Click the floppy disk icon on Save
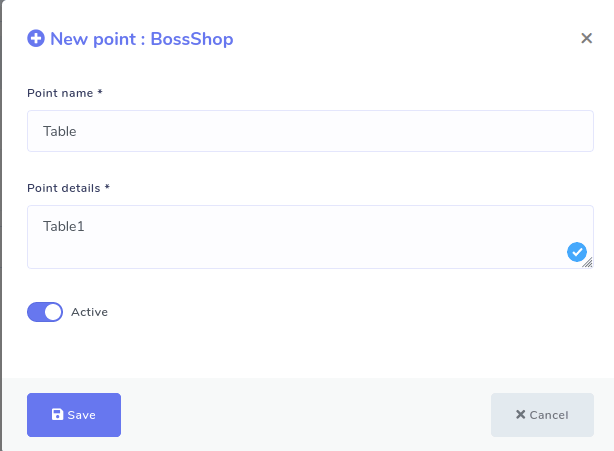This screenshot has width=614, height=451. [57, 415]
